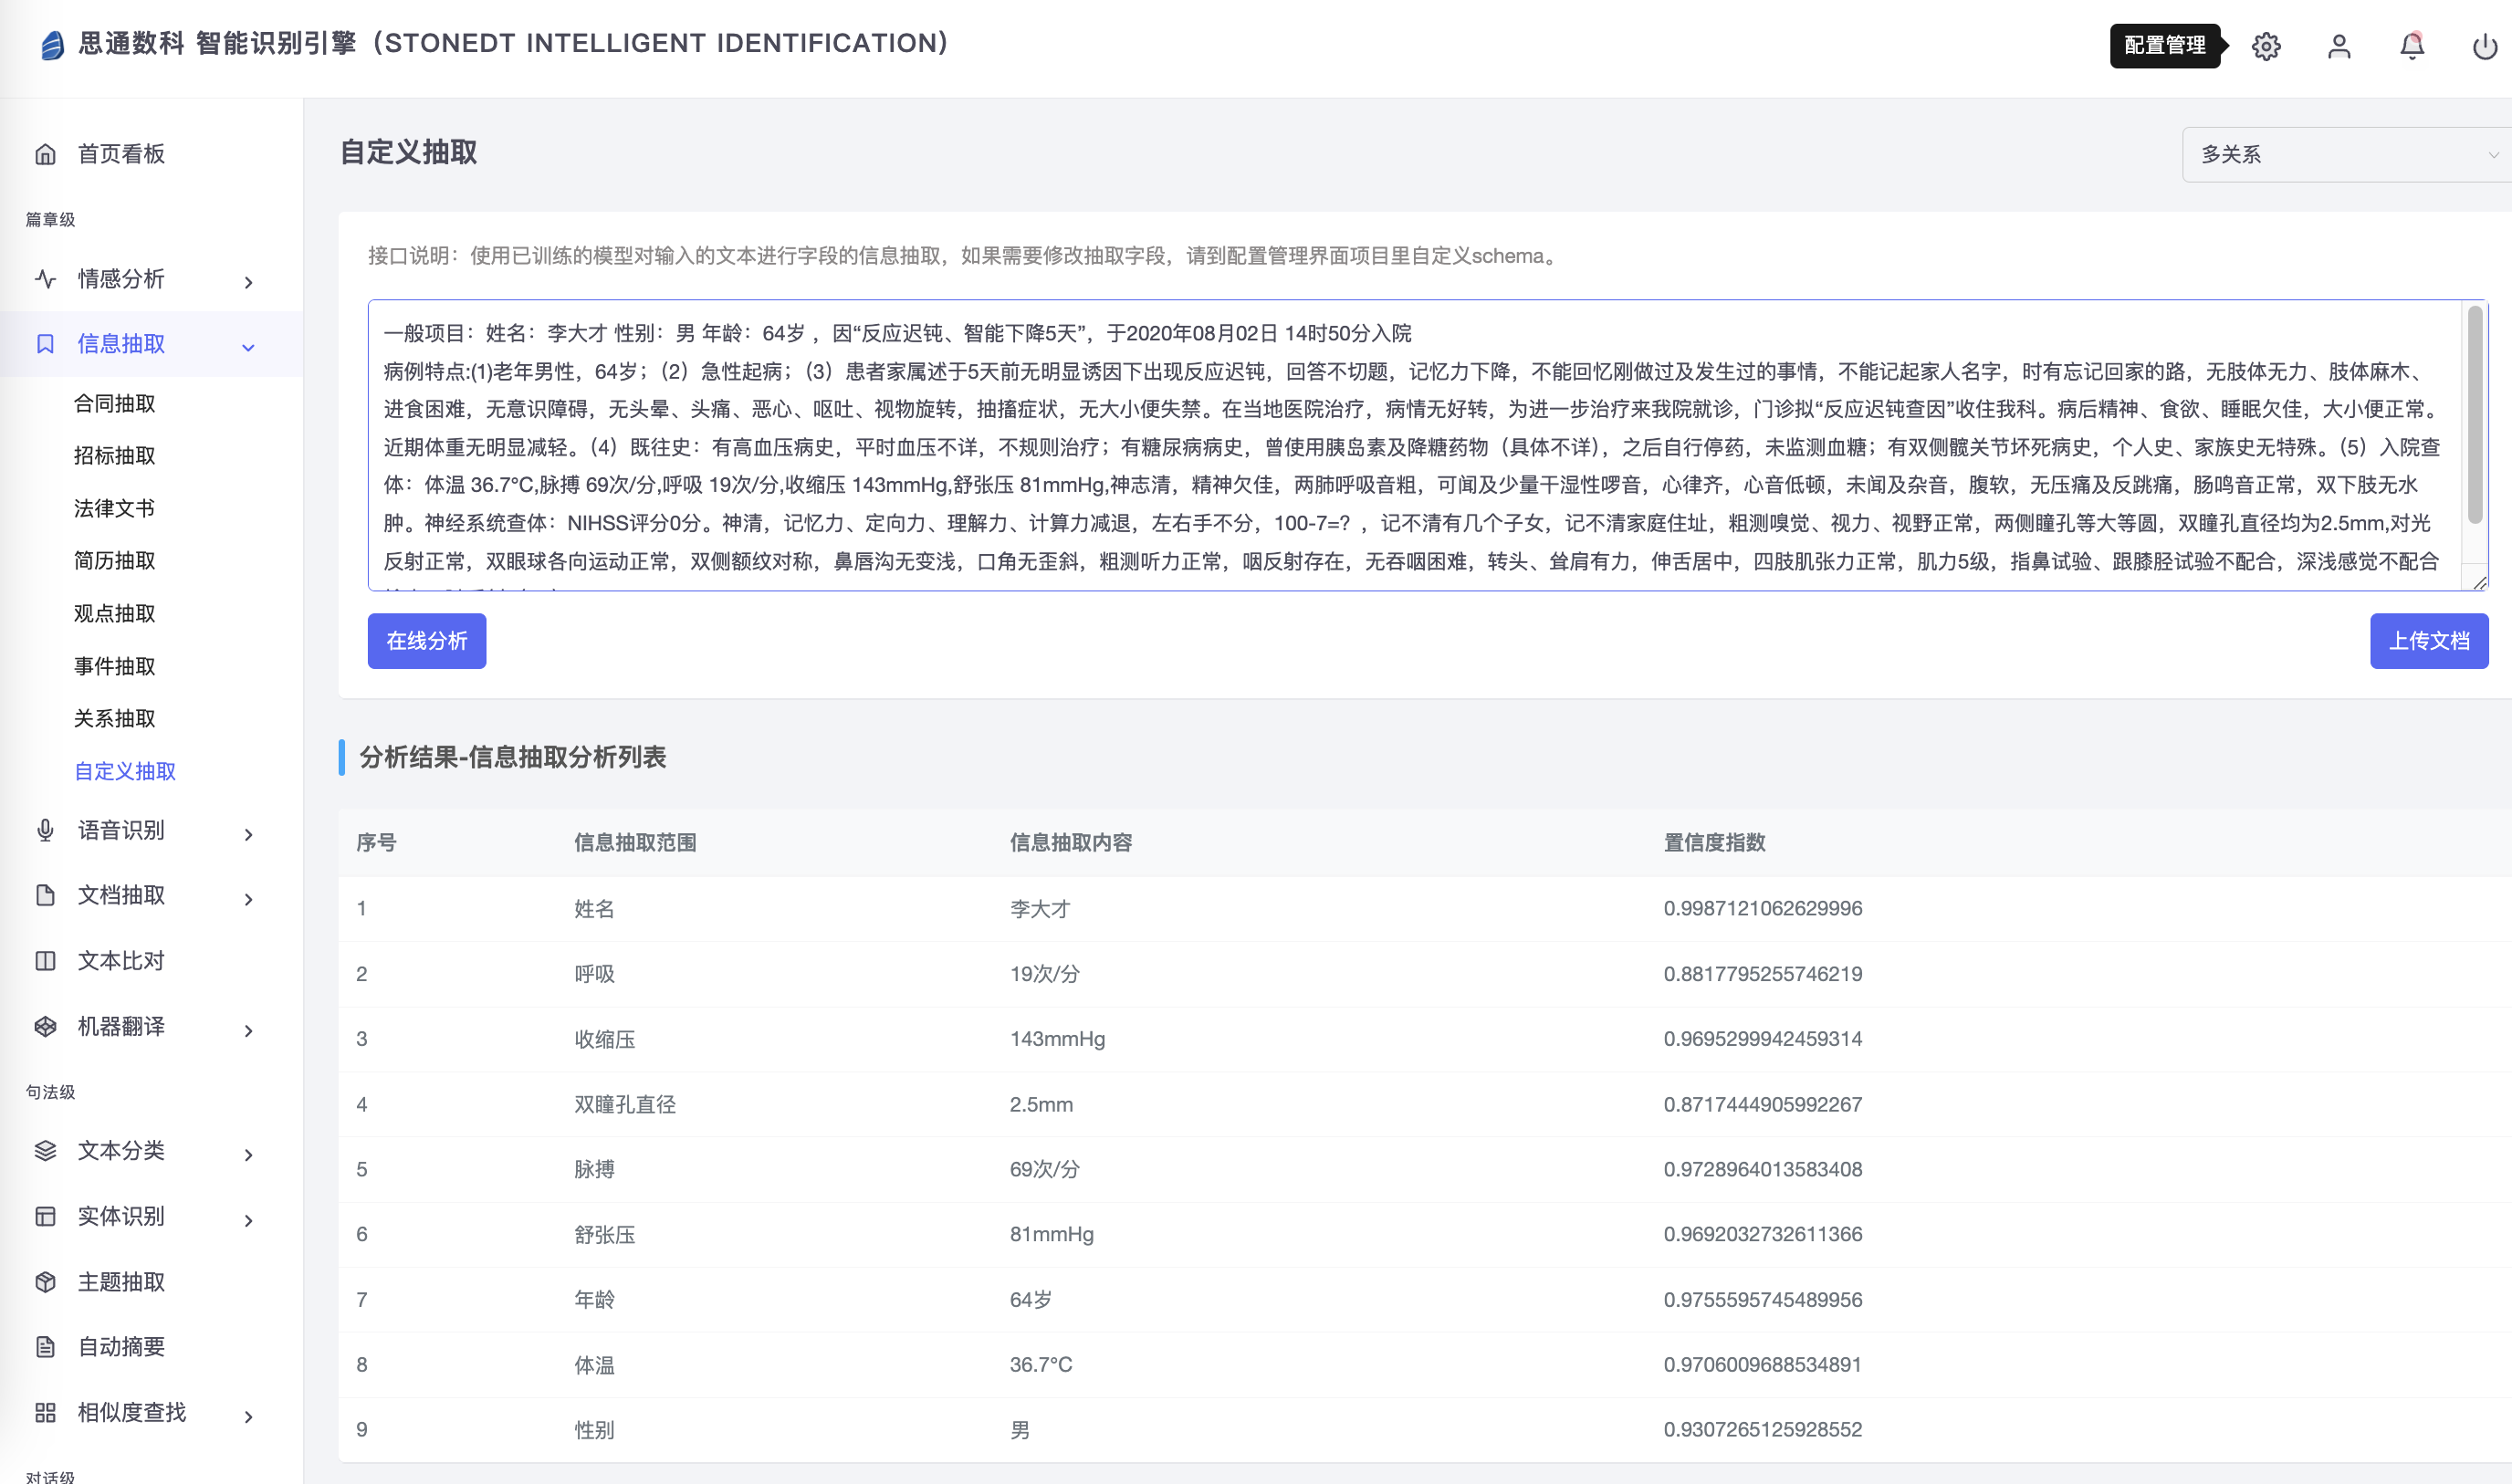Click the layers icon beside 文本分类
Image resolution: width=2512 pixels, height=1484 pixels.
tap(45, 1151)
